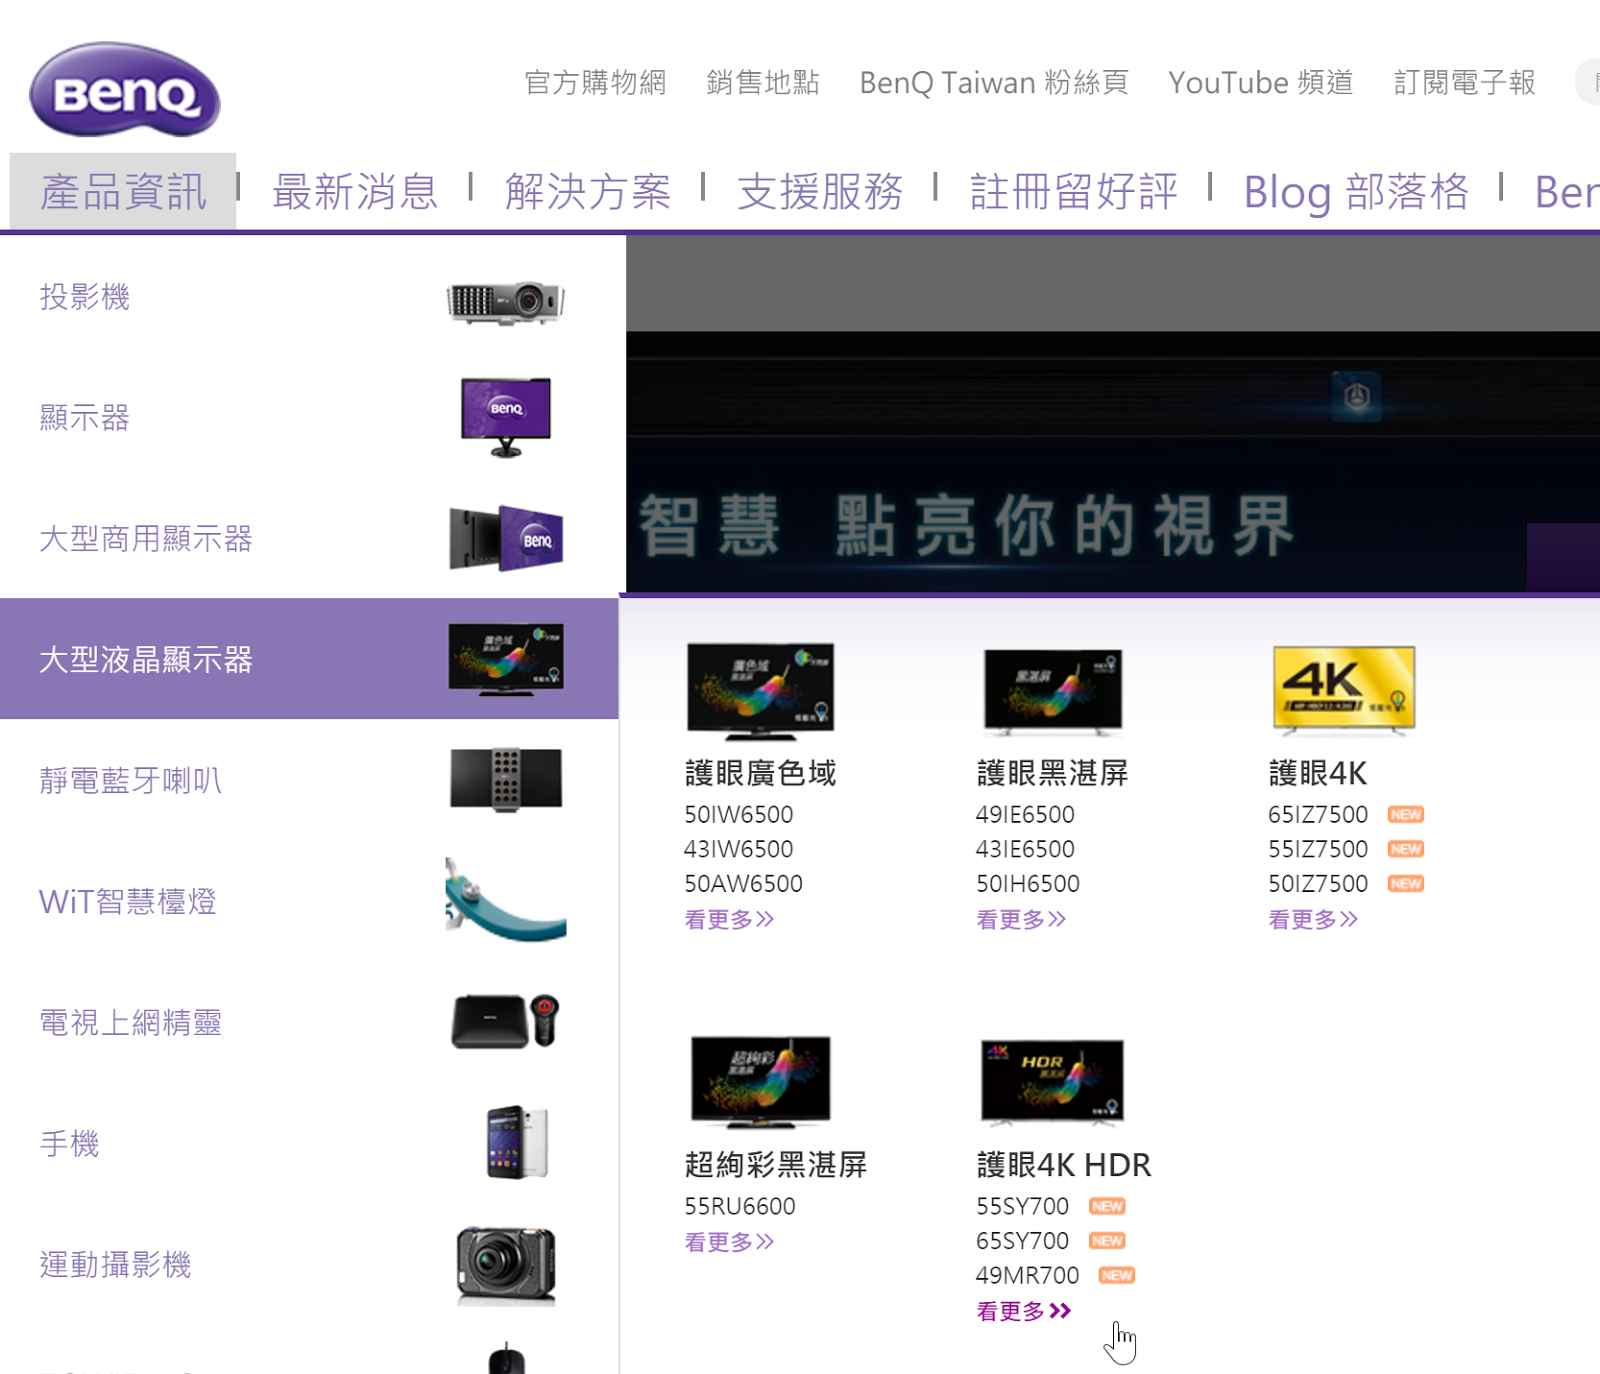This screenshot has height=1374, width=1600.
Task: Click the 護眼4K heading
Action: (1317, 773)
